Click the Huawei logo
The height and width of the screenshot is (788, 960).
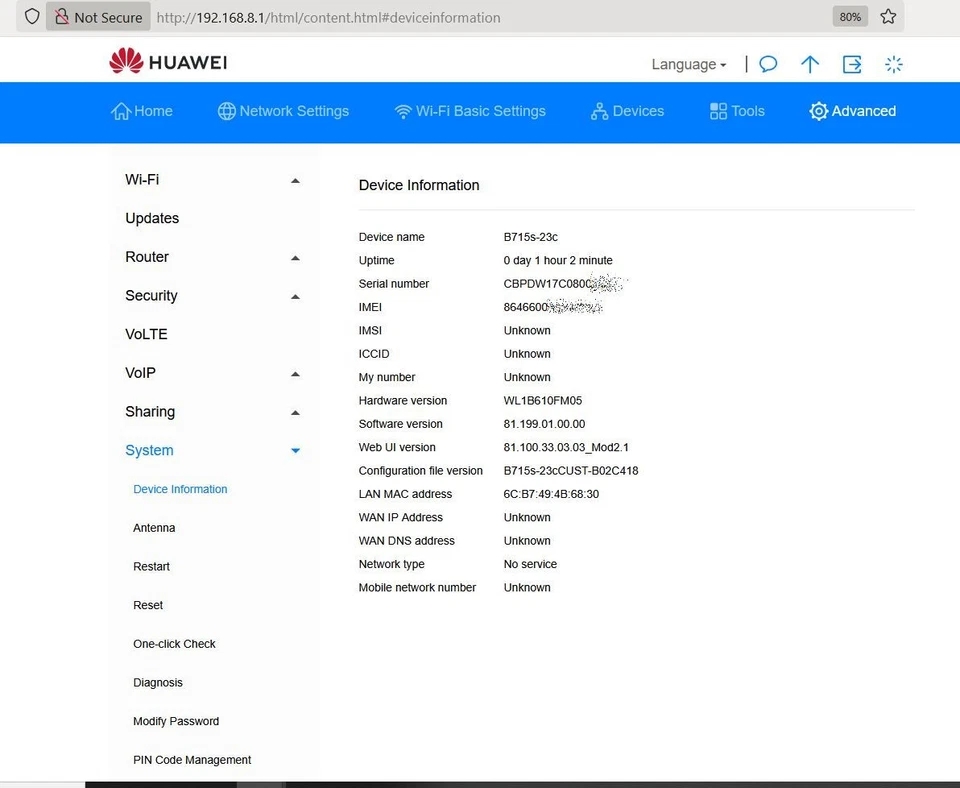click(x=168, y=61)
